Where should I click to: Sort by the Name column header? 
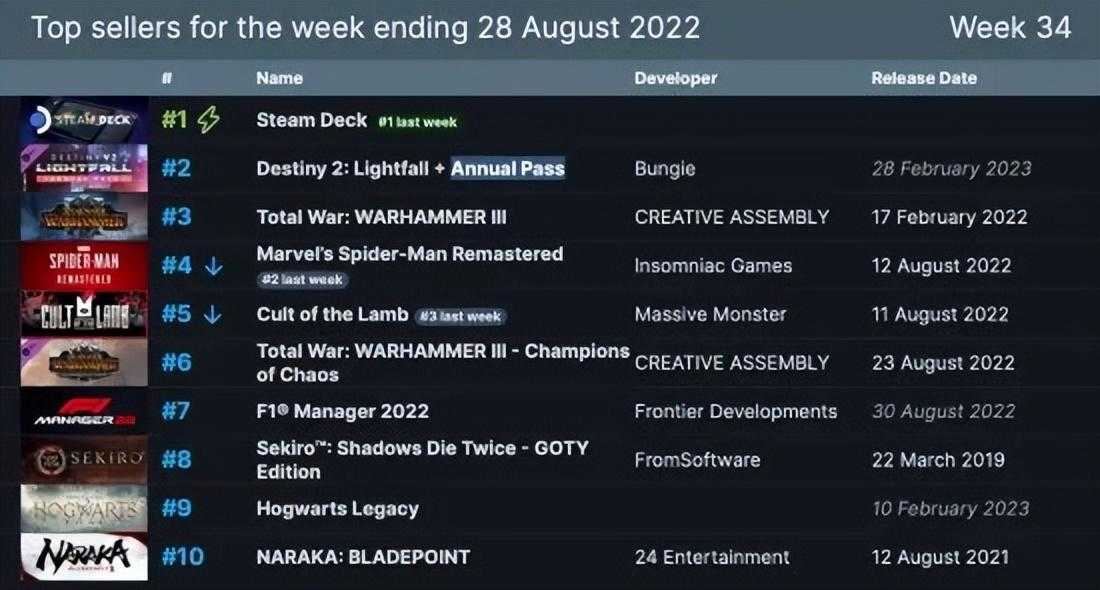tap(279, 78)
